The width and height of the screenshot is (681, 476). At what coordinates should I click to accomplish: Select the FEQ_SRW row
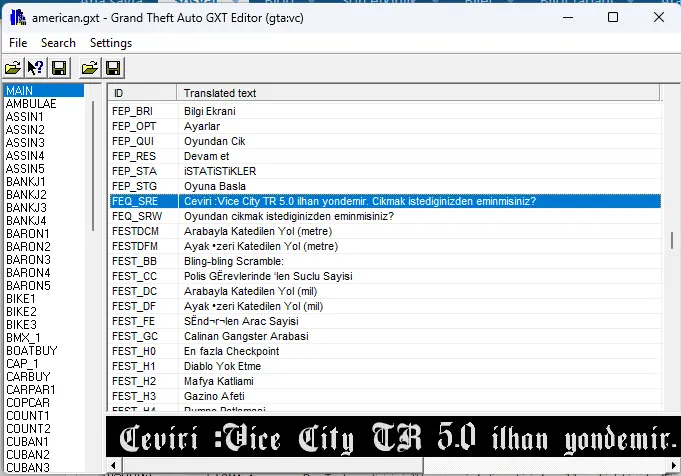coord(385,216)
